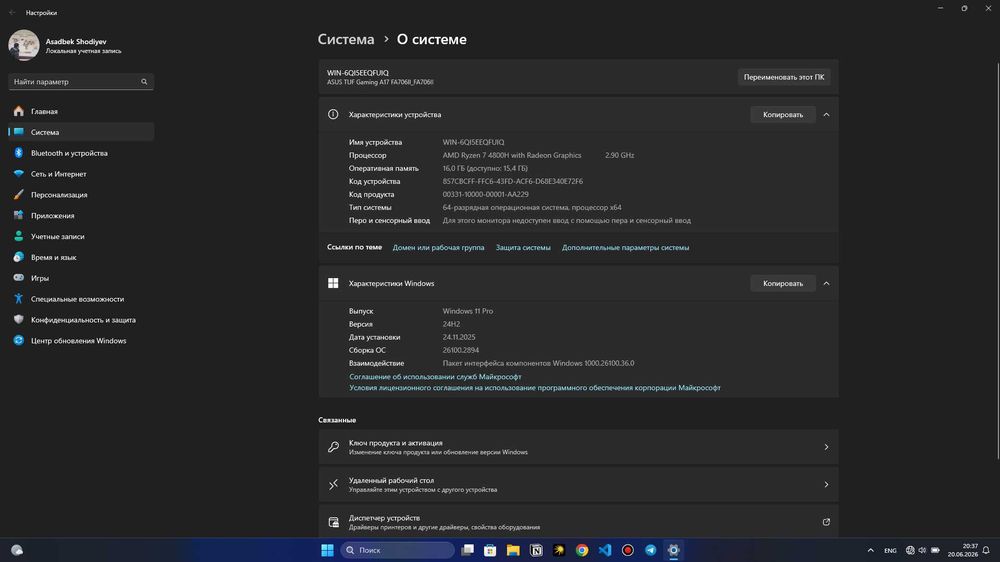
Task: Open the red record app in taskbar
Action: tap(628, 550)
